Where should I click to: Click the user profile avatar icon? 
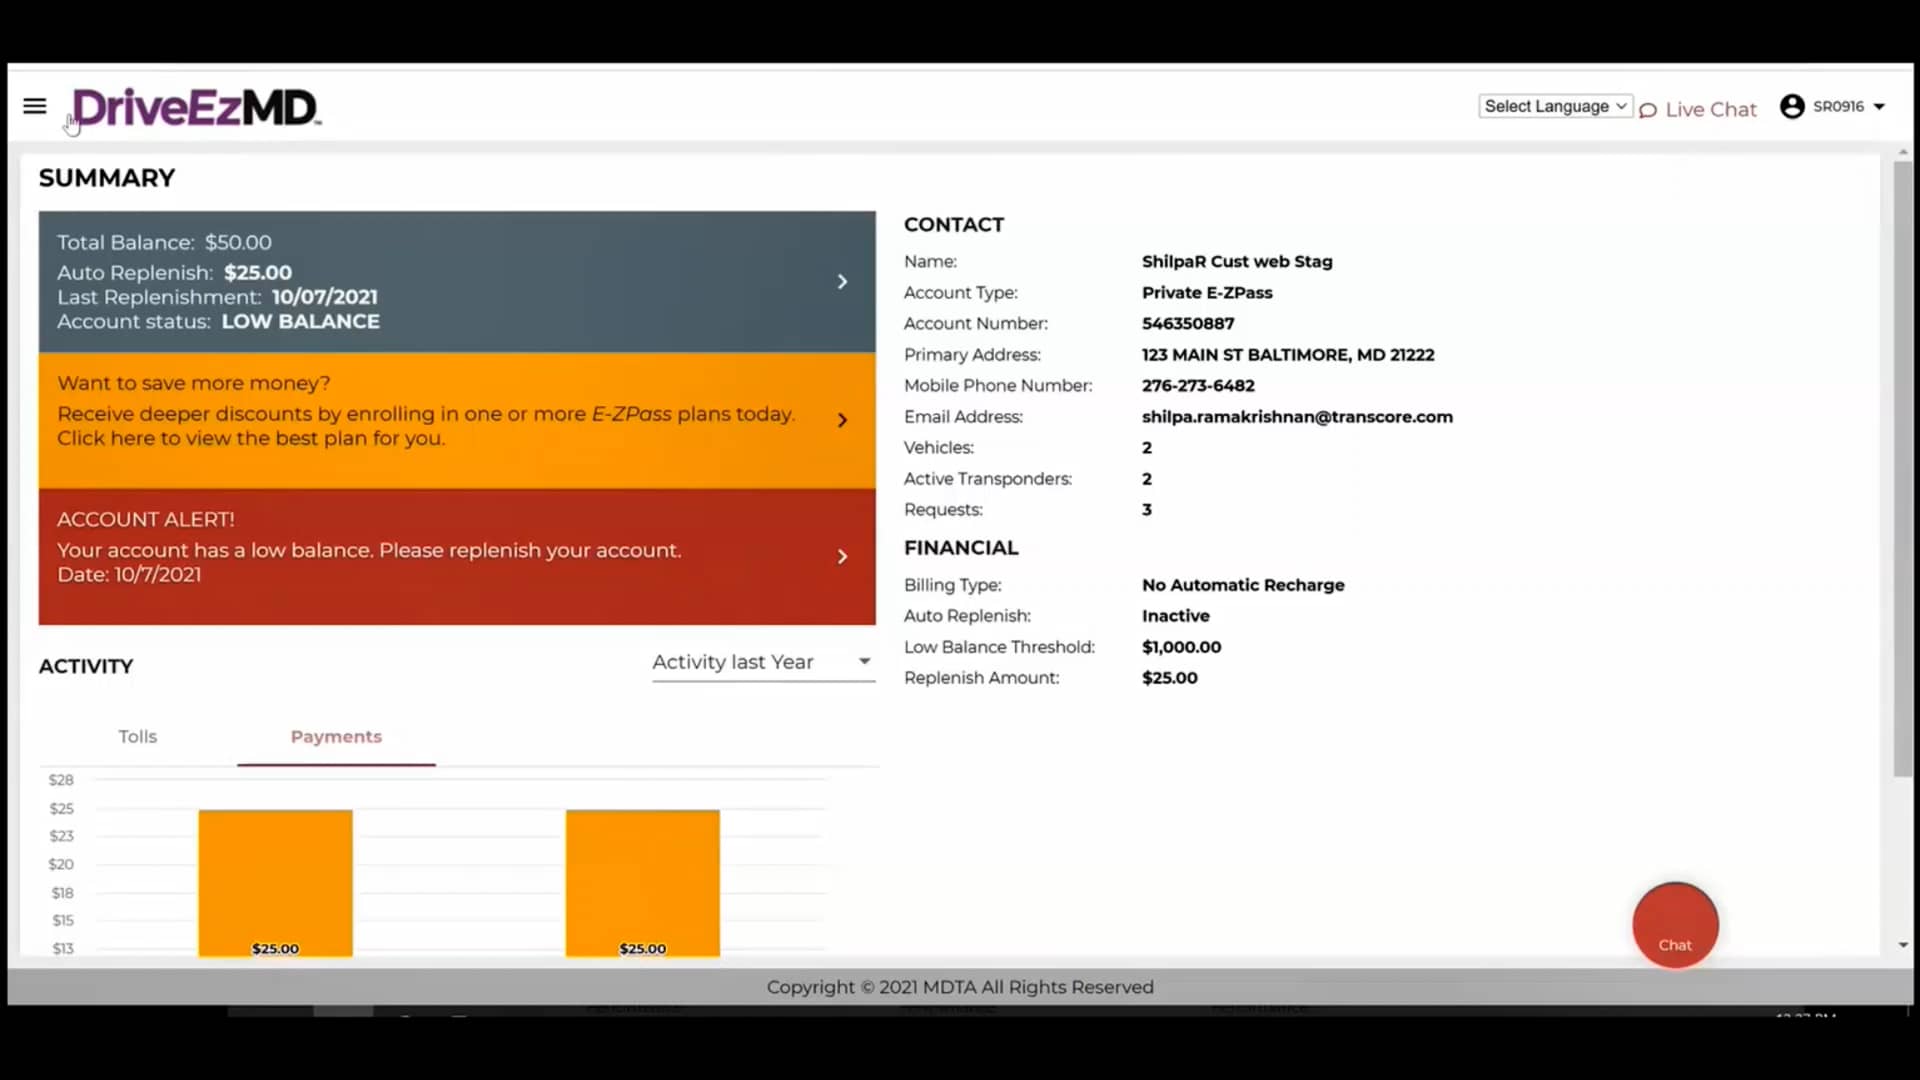point(1792,106)
